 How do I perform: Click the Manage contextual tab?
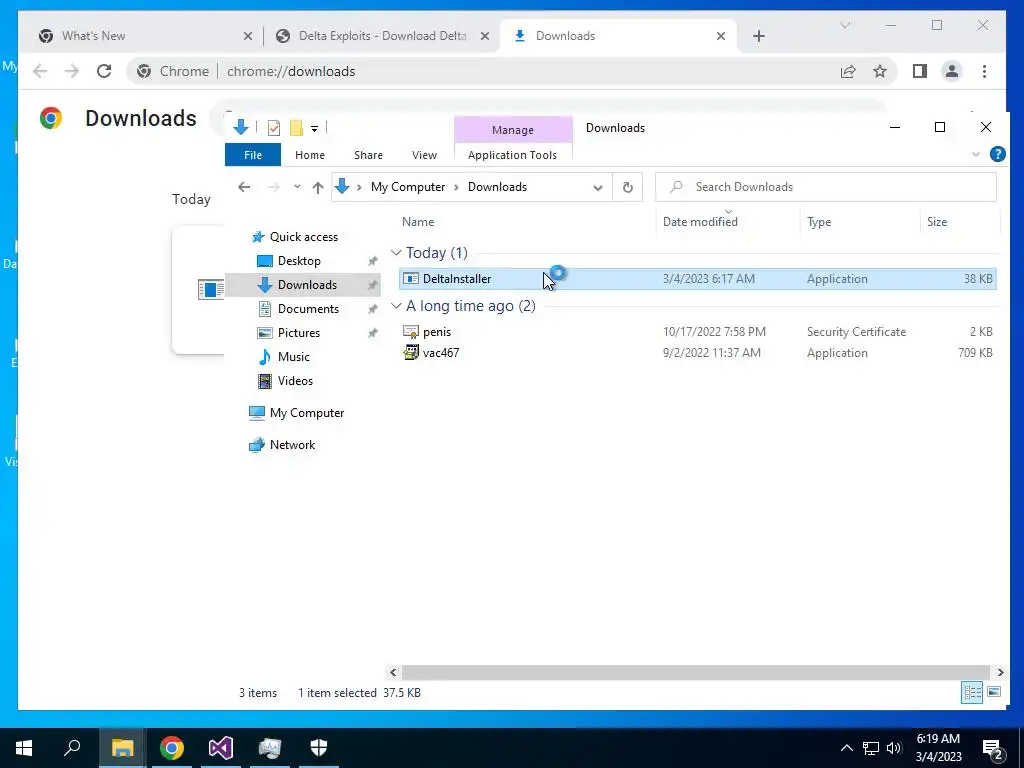[x=513, y=130]
